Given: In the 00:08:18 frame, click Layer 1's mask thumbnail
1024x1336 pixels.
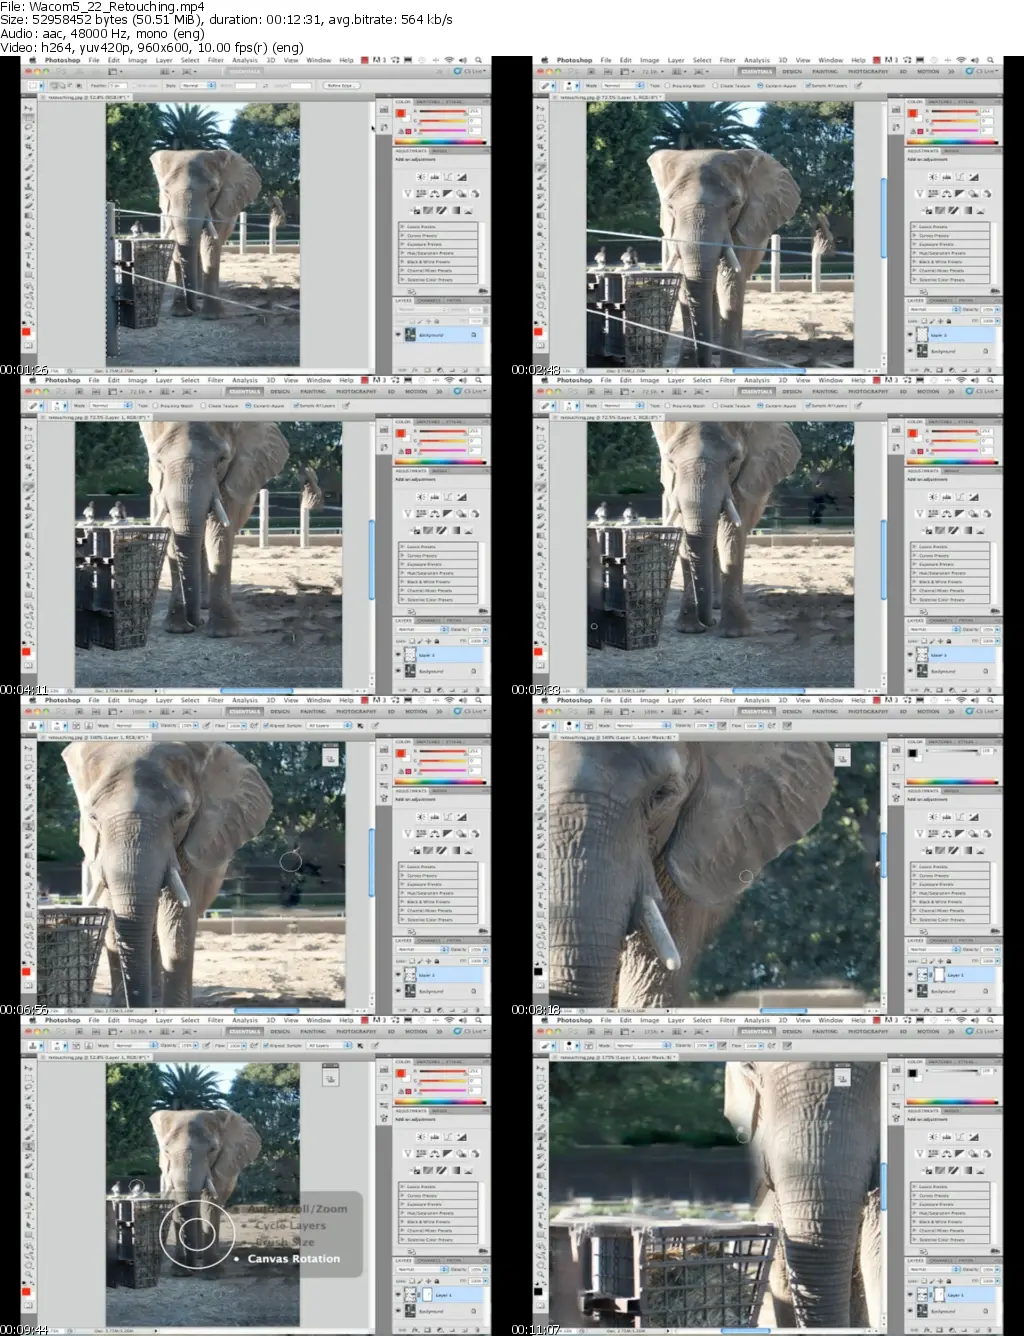Looking at the screenshot, I should click(x=938, y=975).
